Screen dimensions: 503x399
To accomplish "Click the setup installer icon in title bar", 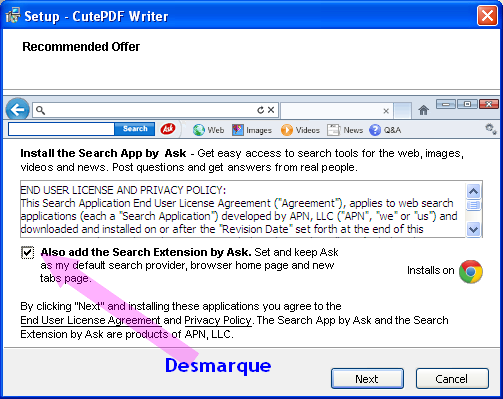I will 13,16.
